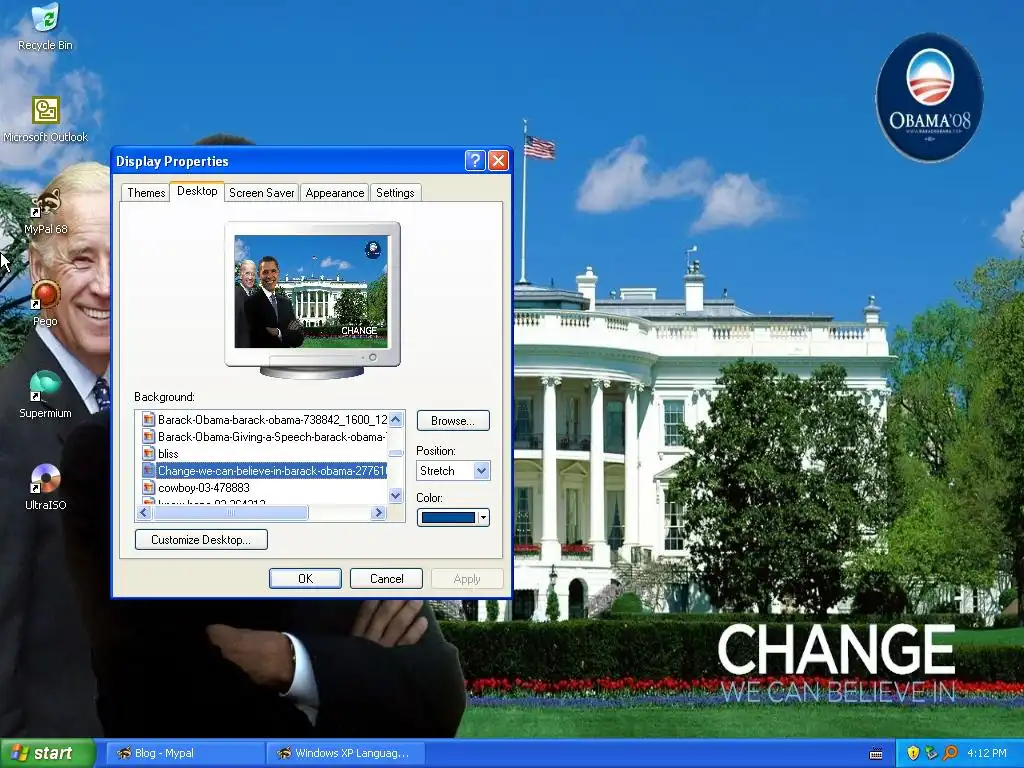The image size is (1024, 768).
Task: Select Change-we-can-believe-in background entry
Action: pyautogui.click(x=264, y=471)
